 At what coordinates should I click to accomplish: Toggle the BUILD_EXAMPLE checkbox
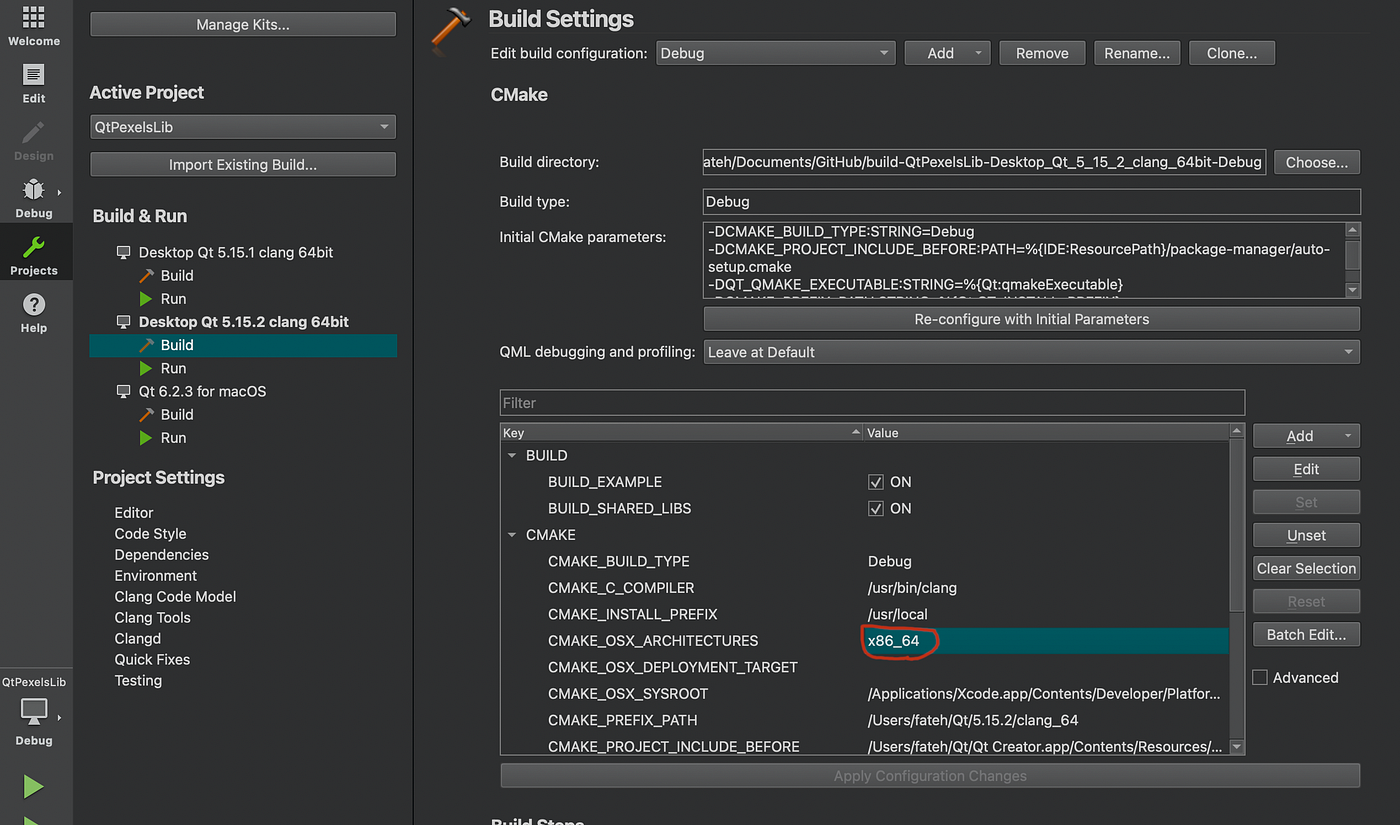(876, 482)
